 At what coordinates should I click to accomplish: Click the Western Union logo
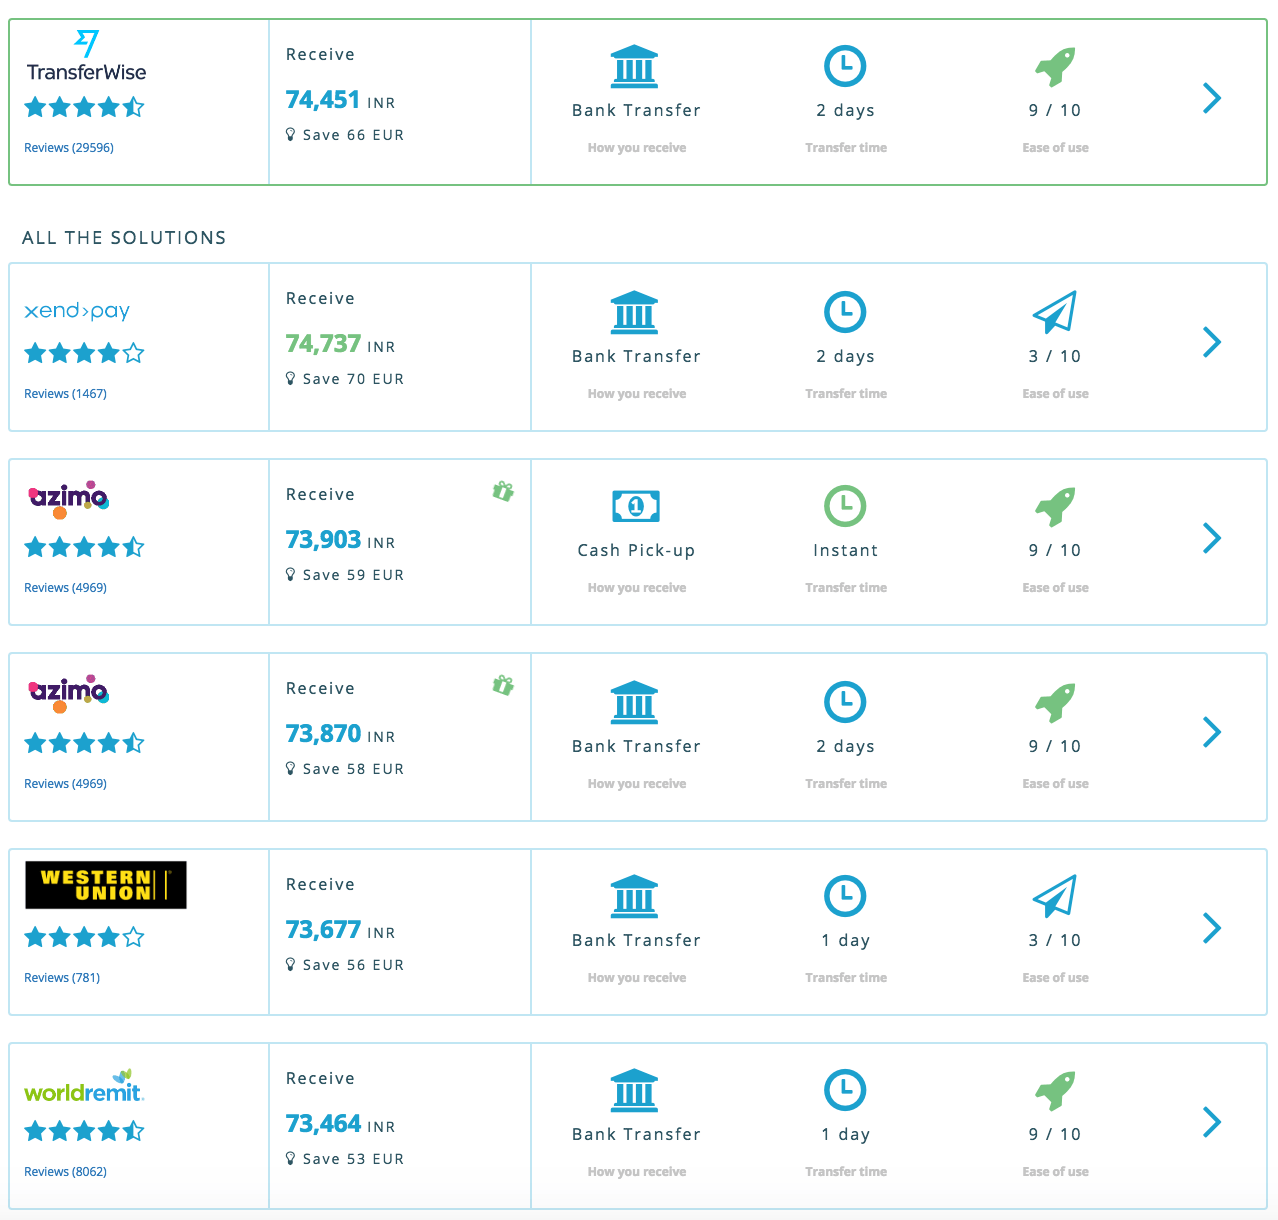click(106, 885)
